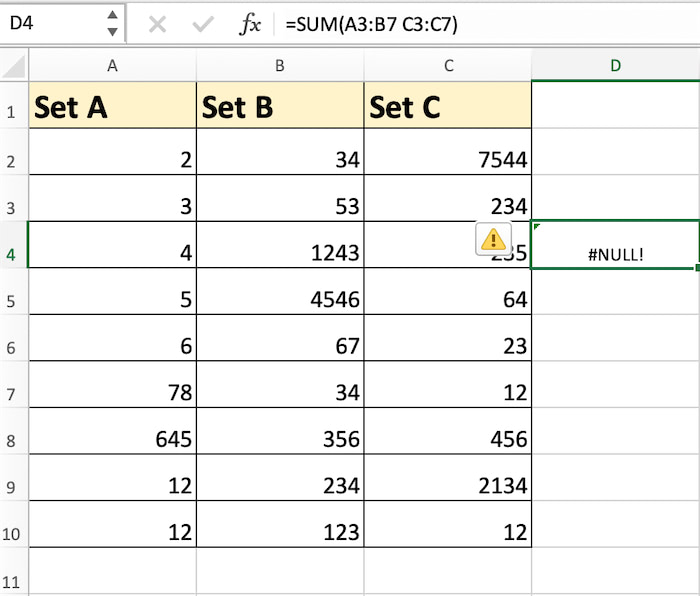Image resolution: width=700 pixels, height=596 pixels.
Task: Select cell C3 with value 234
Action: (x=448, y=198)
